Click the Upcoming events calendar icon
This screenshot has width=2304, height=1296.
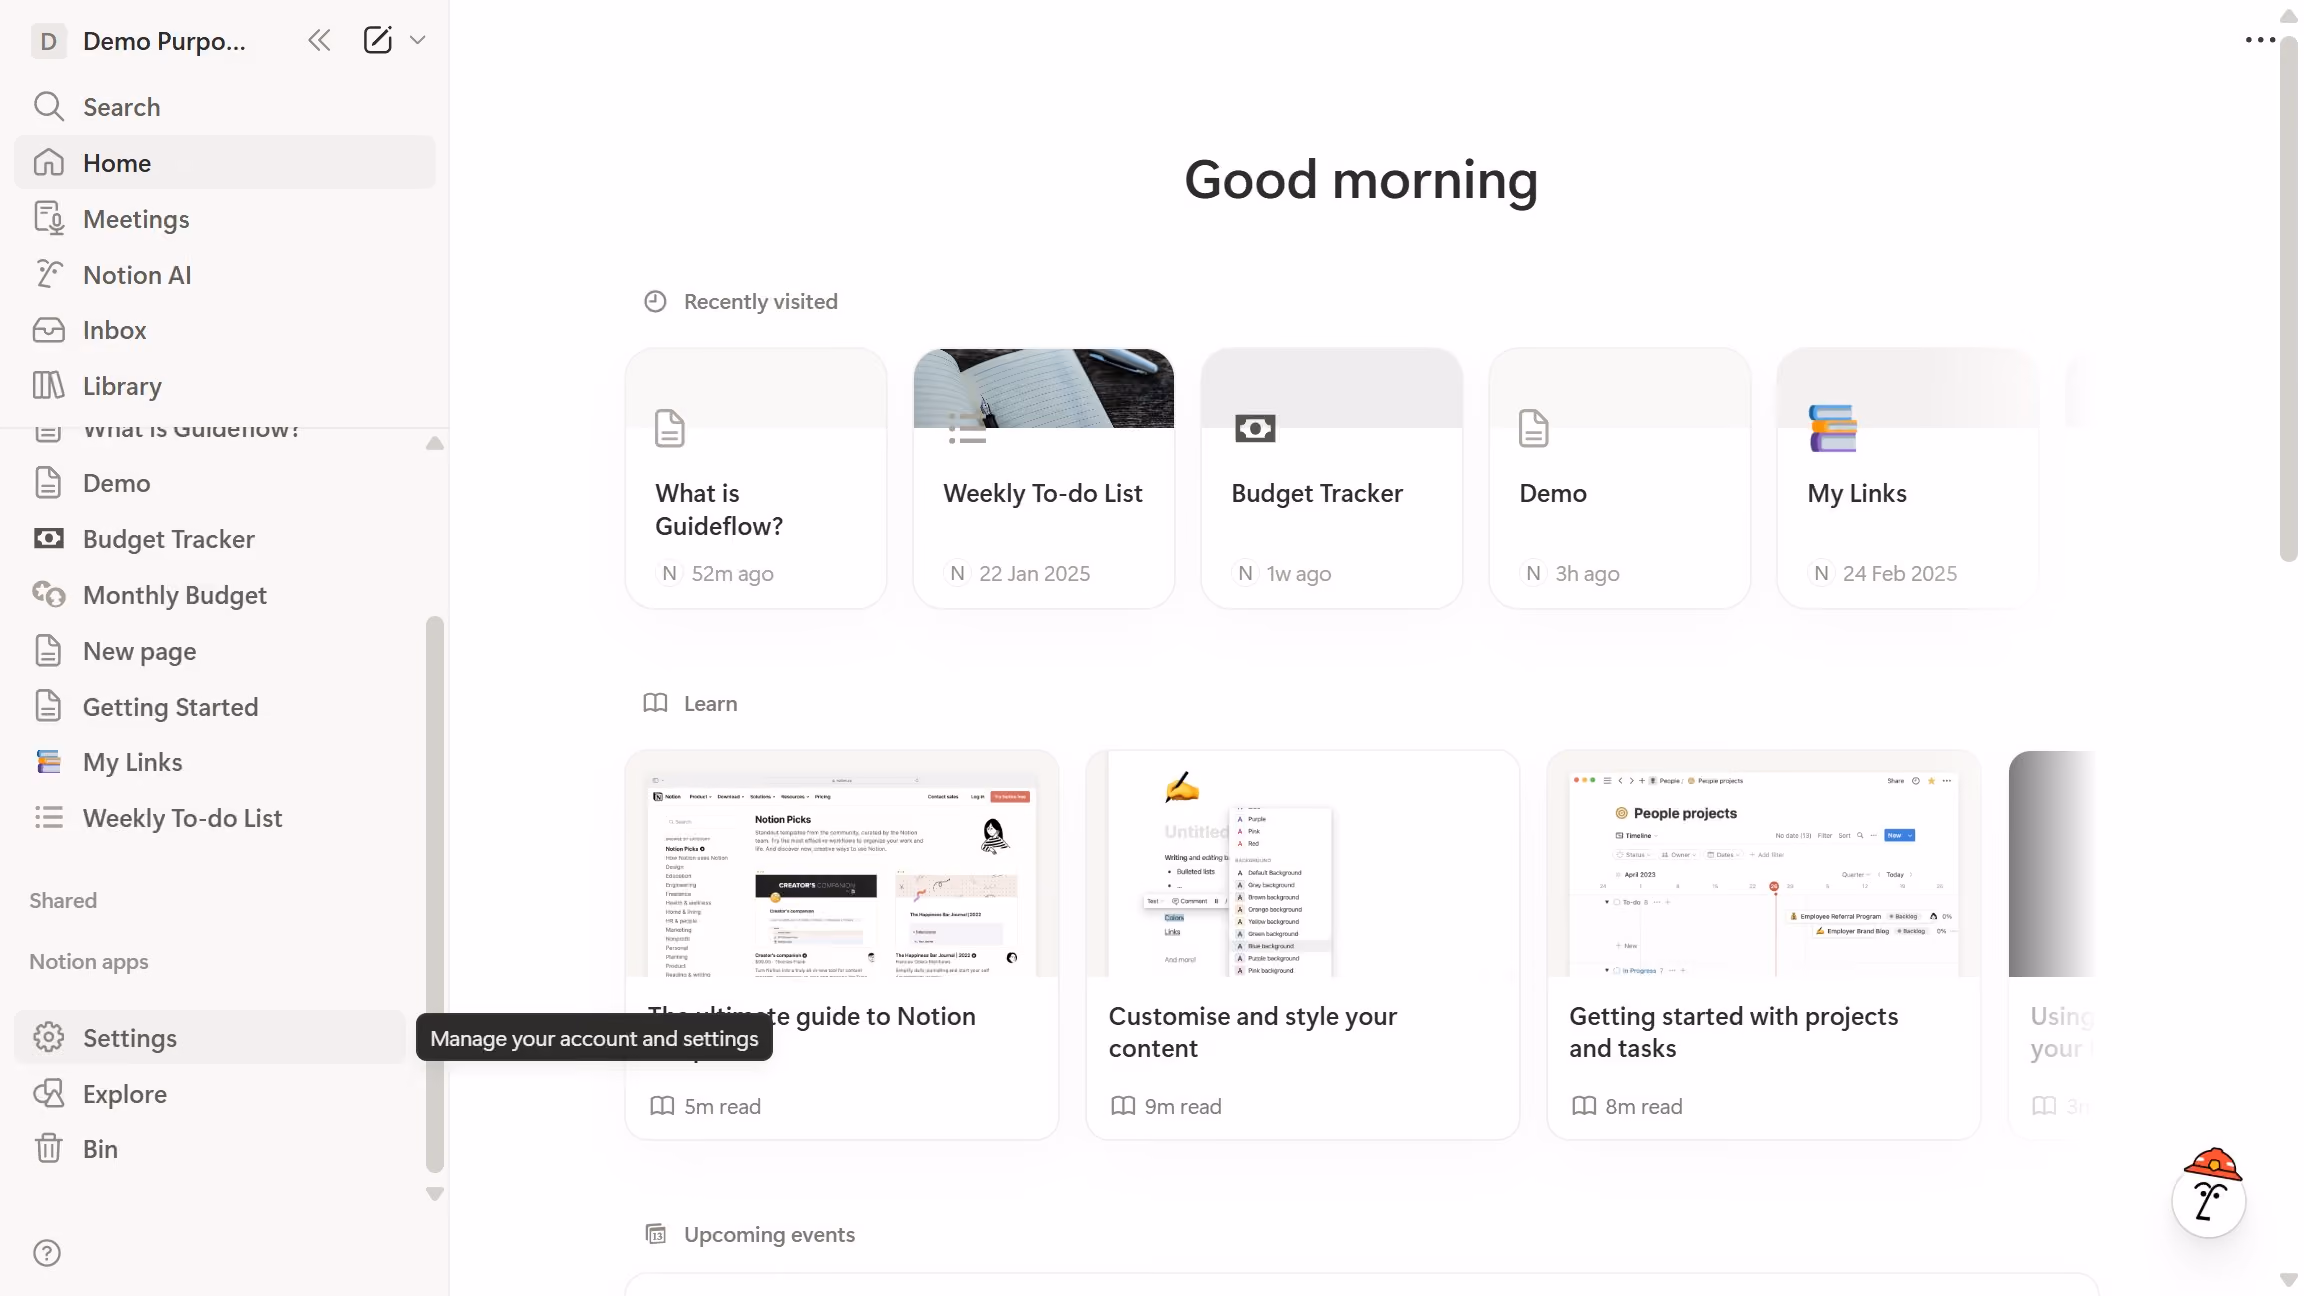[656, 1234]
